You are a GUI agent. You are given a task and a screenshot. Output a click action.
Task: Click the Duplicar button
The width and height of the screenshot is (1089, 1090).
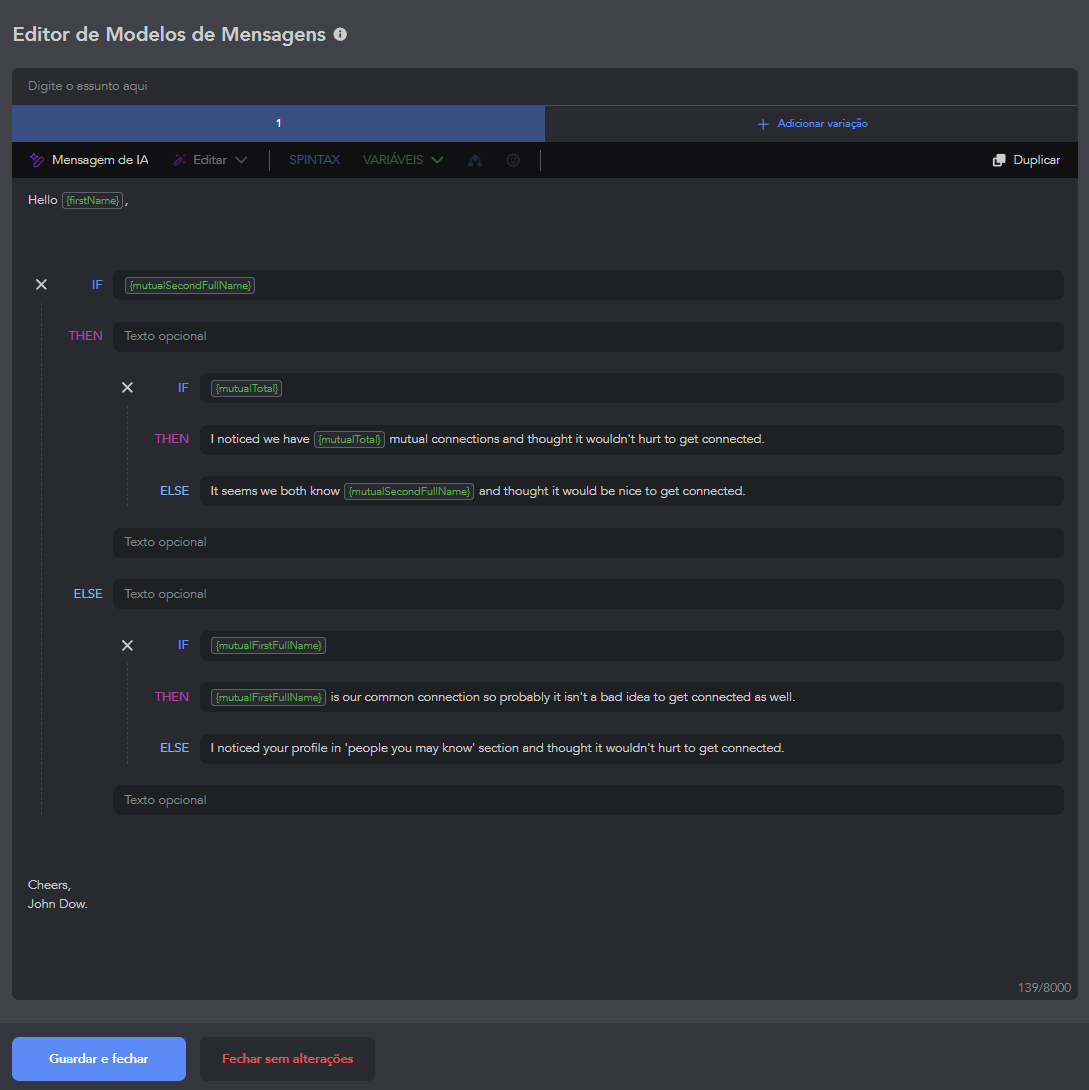coord(1026,160)
